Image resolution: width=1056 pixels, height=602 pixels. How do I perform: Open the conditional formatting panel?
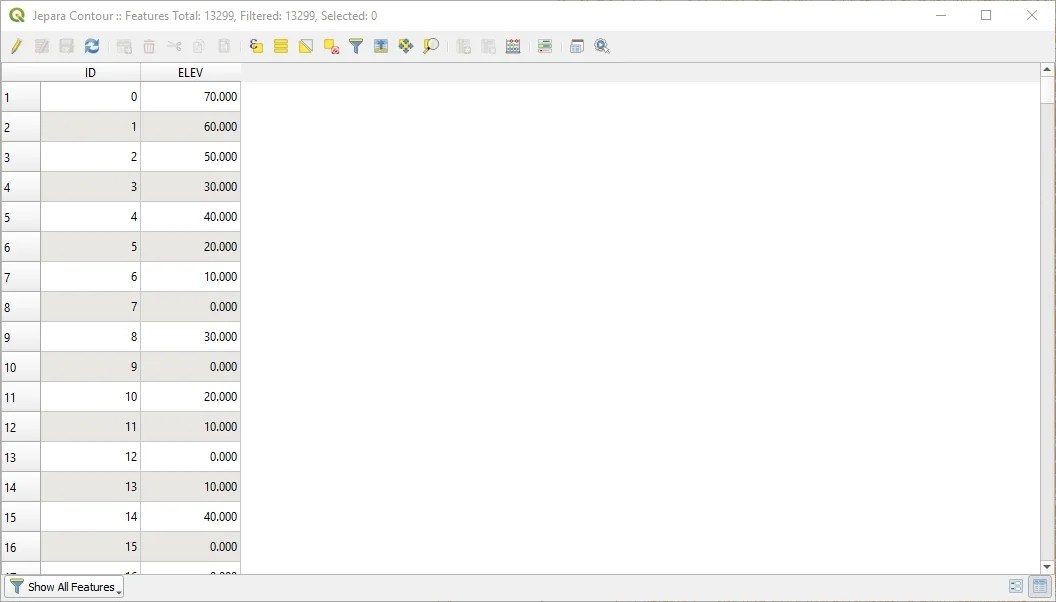(544, 45)
